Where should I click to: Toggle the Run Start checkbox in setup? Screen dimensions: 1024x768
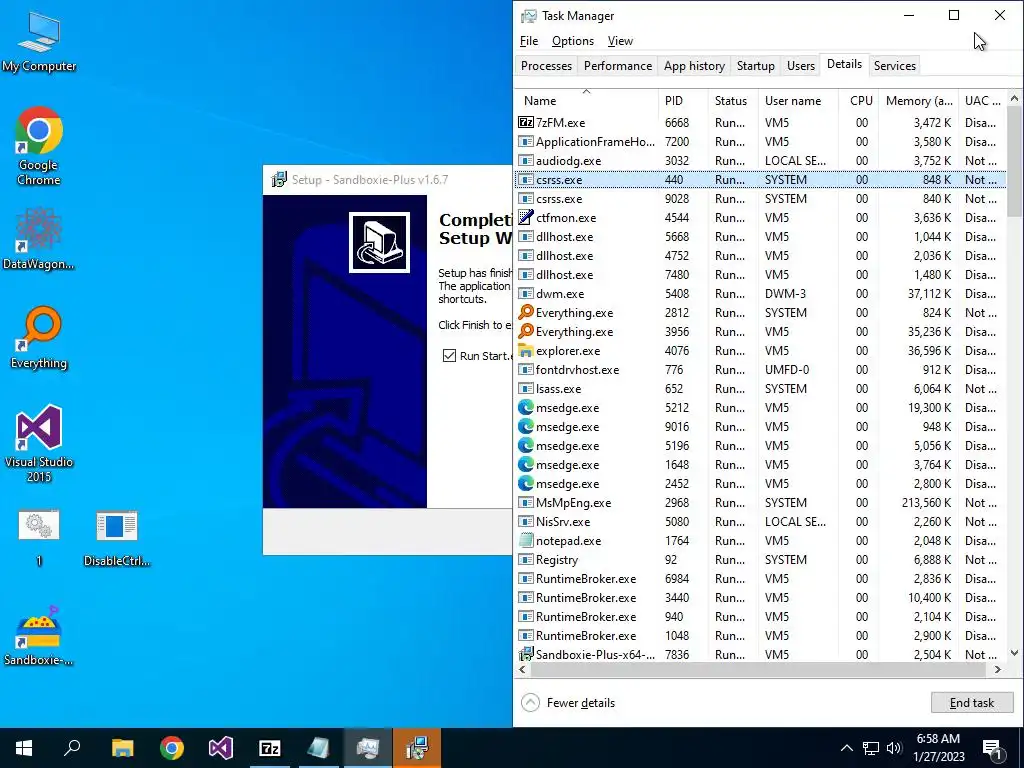click(449, 356)
